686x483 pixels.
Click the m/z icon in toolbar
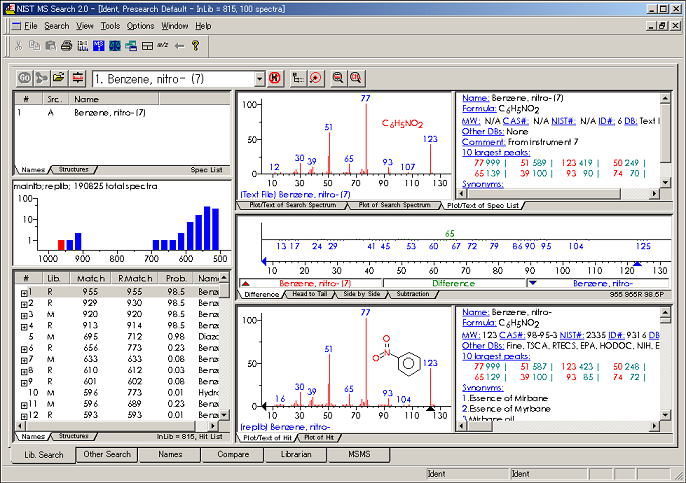pyautogui.click(x=163, y=45)
